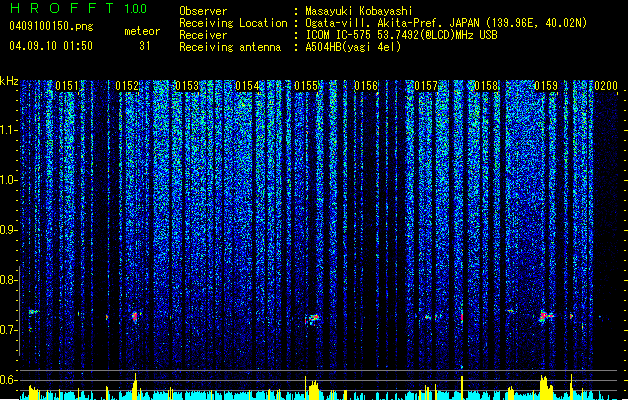The height and width of the screenshot is (400, 629).
Task: Click the kHz axis unit label
Action: 9,81
